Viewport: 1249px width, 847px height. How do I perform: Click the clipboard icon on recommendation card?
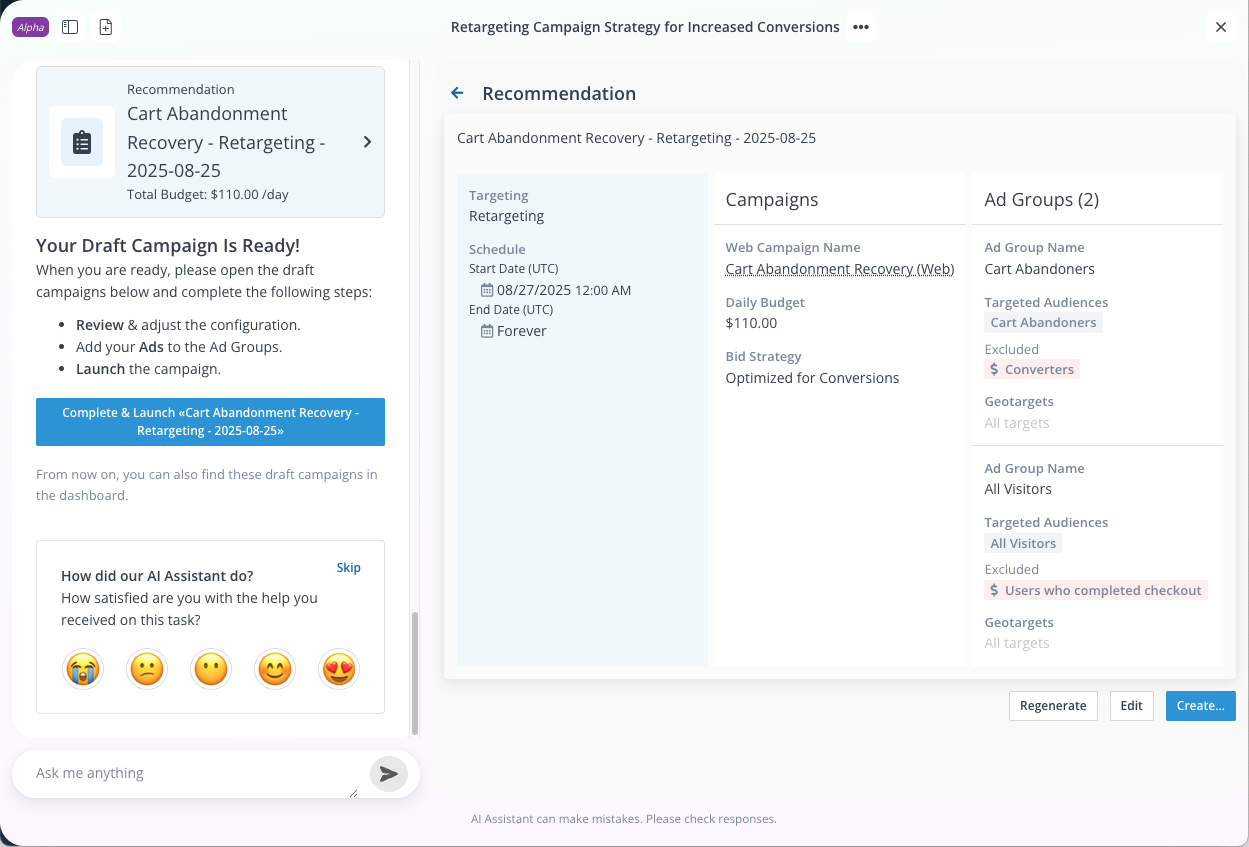click(82, 142)
